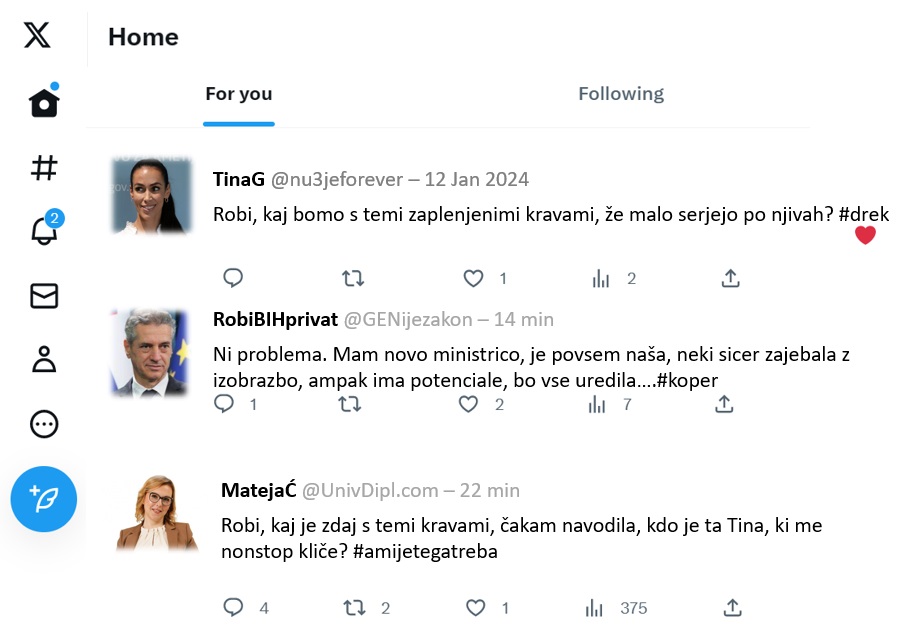The width and height of the screenshot is (913, 641).
Task: Reply to TinaG's post
Action: point(233,278)
